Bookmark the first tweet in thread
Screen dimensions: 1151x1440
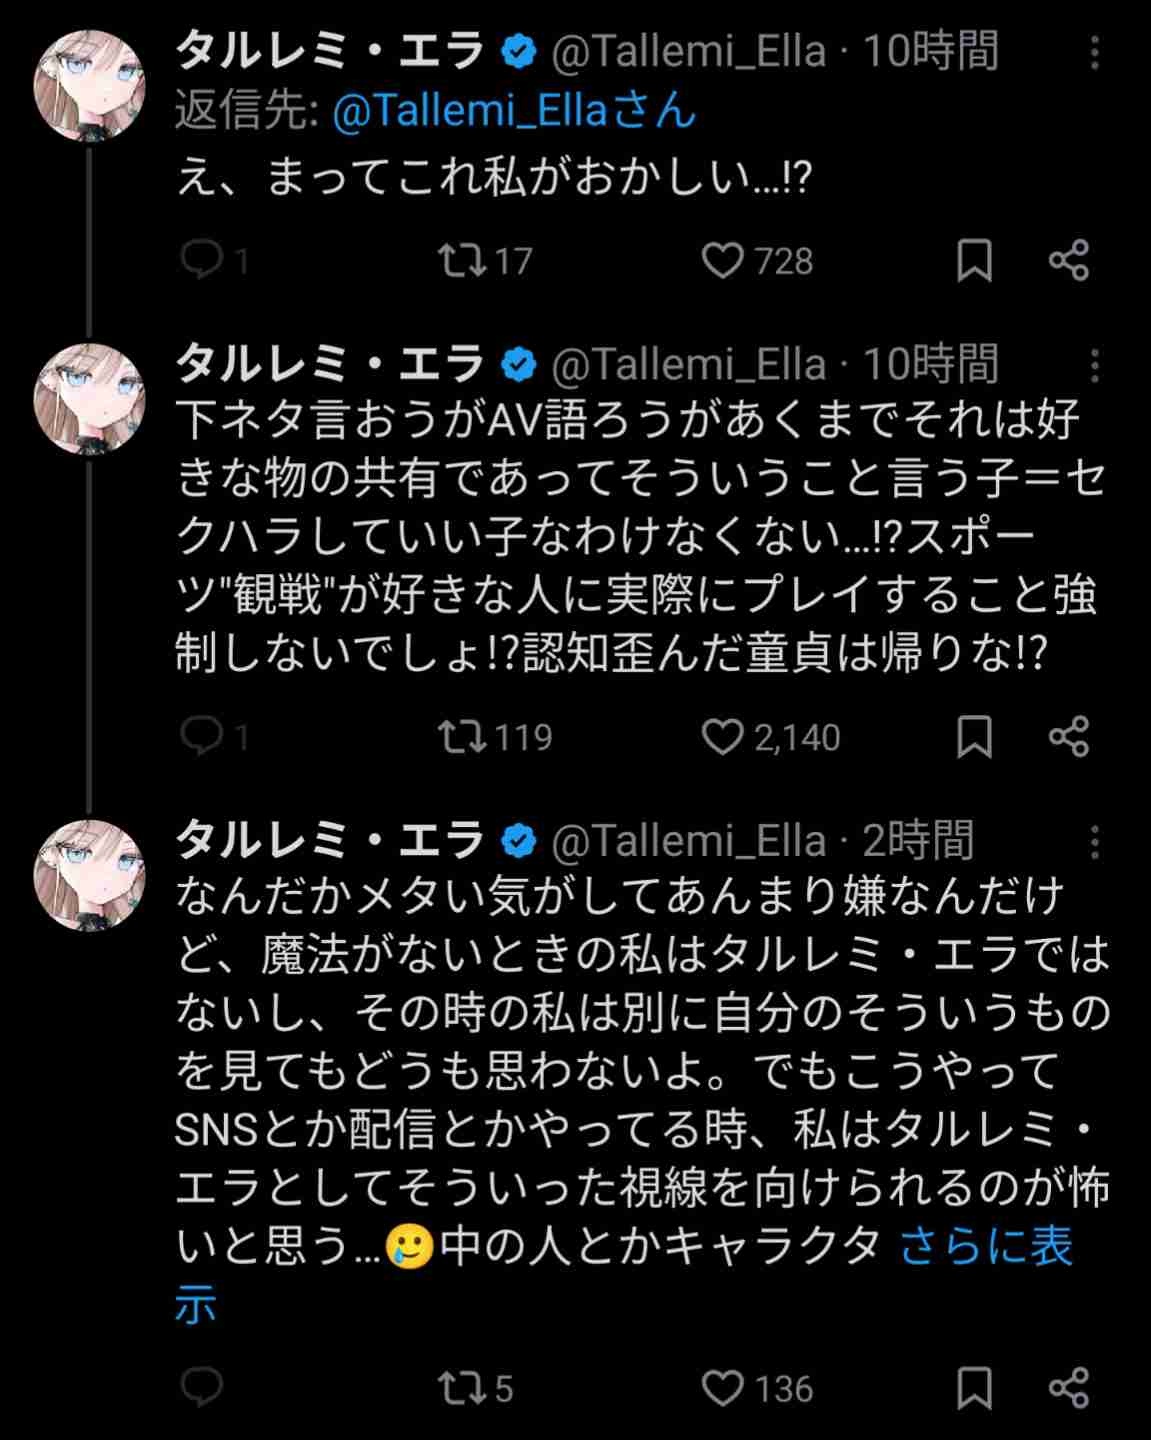tap(975, 260)
